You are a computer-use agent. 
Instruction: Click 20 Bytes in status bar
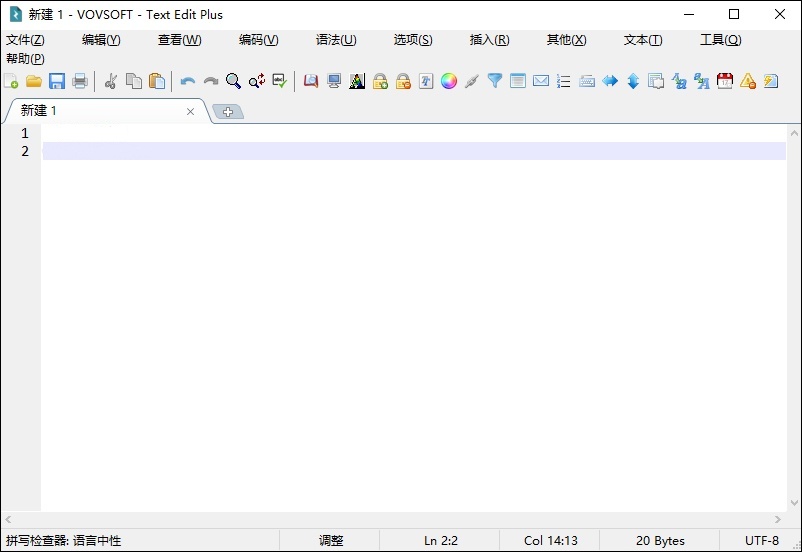pyautogui.click(x=660, y=540)
